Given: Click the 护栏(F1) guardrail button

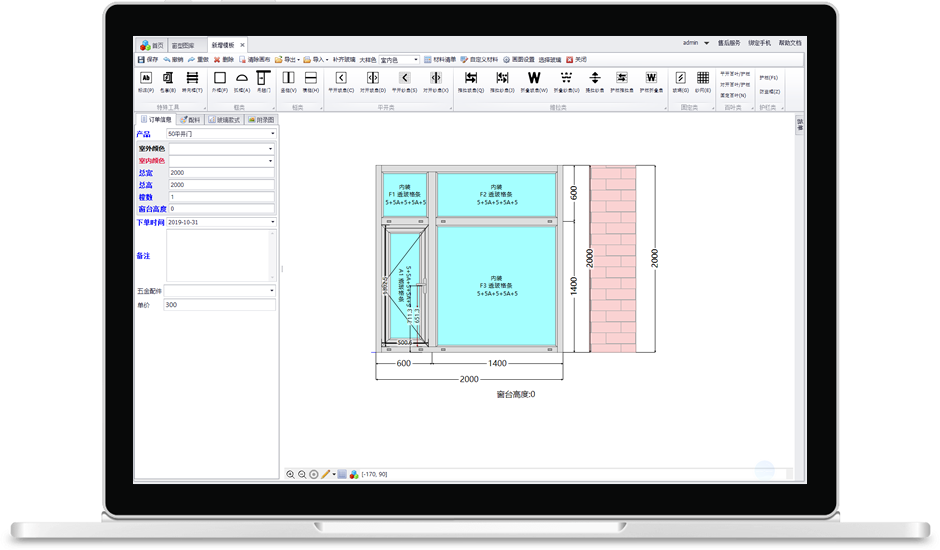Looking at the screenshot, I should click(769, 78).
